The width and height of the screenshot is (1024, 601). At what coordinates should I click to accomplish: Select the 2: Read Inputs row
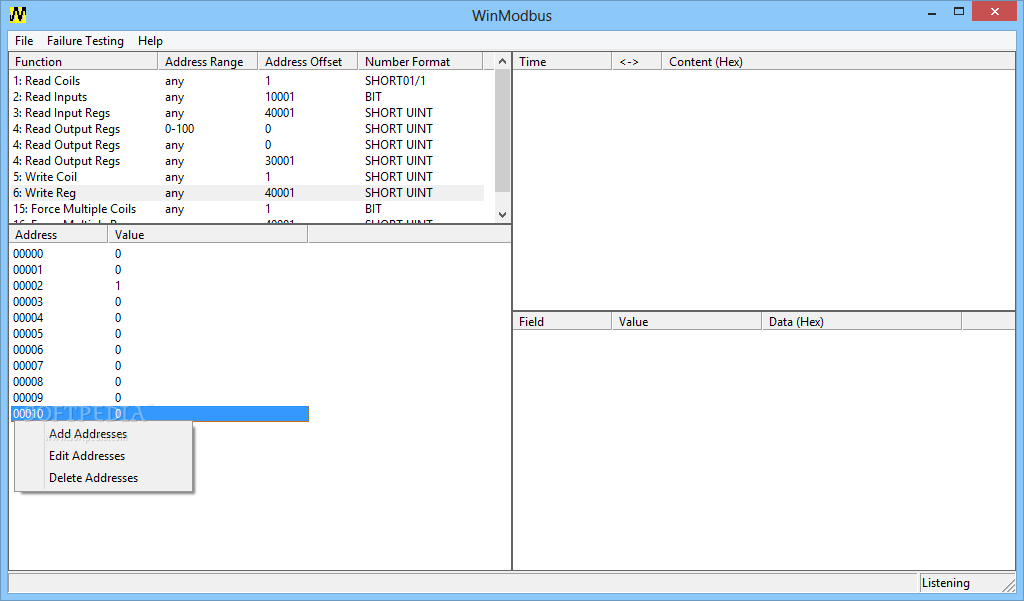coord(248,97)
